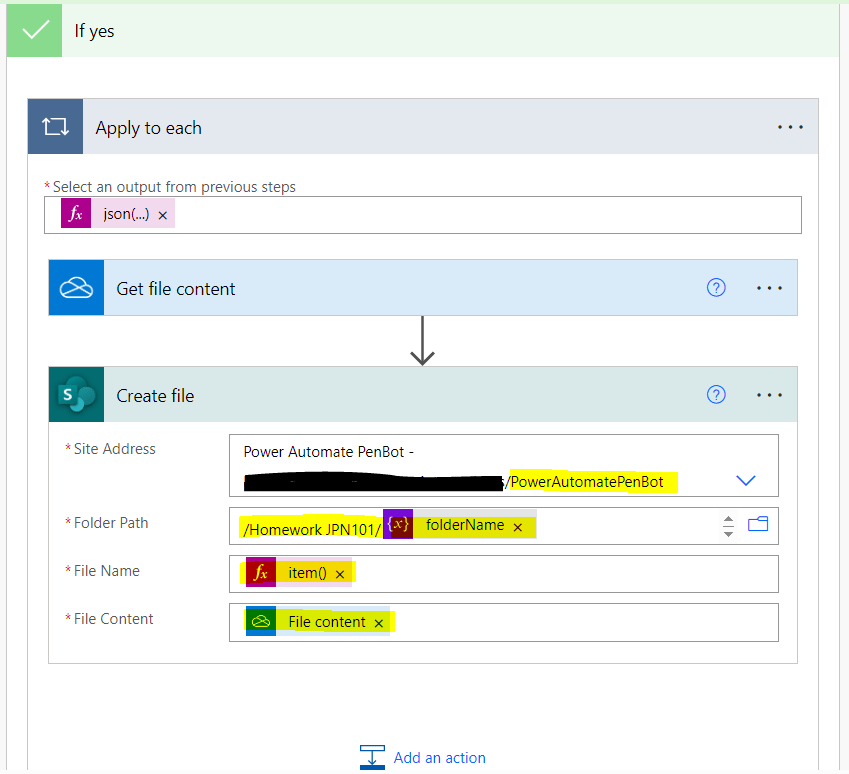
Task: Open help for Create file action
Action: 716,395
